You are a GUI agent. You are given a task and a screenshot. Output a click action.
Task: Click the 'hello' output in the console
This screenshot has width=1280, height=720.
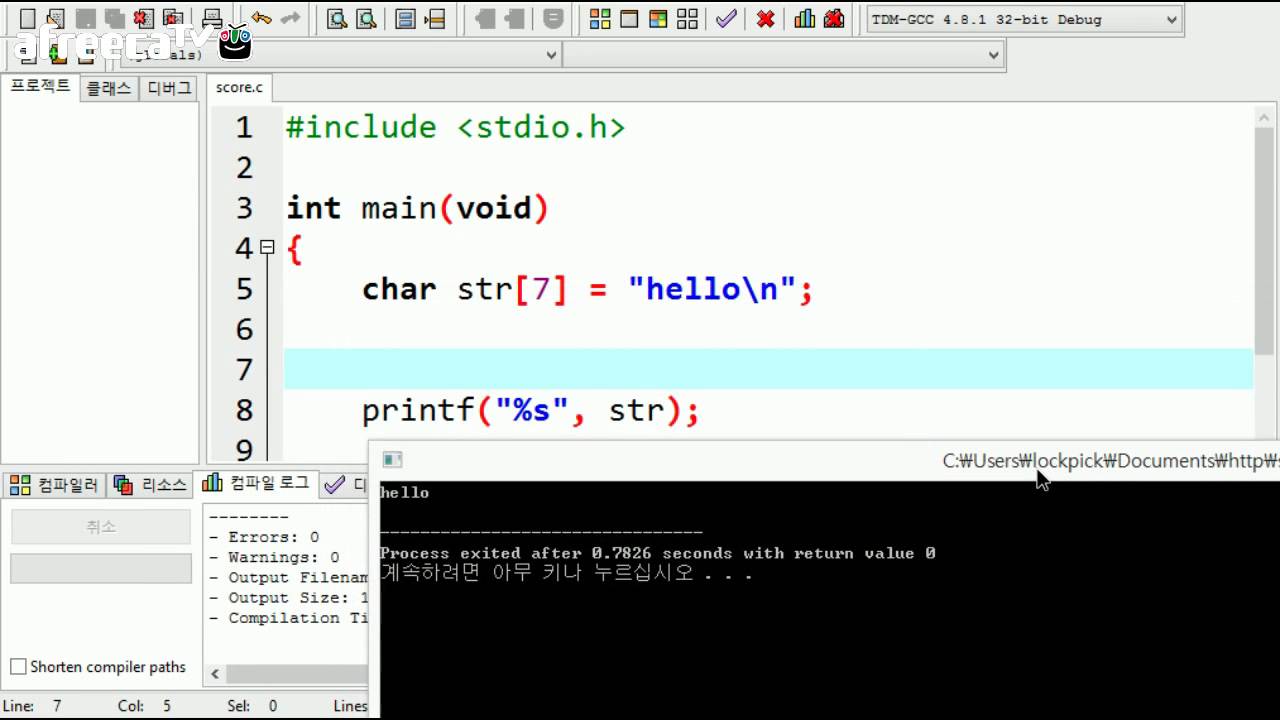click(404, 492)
